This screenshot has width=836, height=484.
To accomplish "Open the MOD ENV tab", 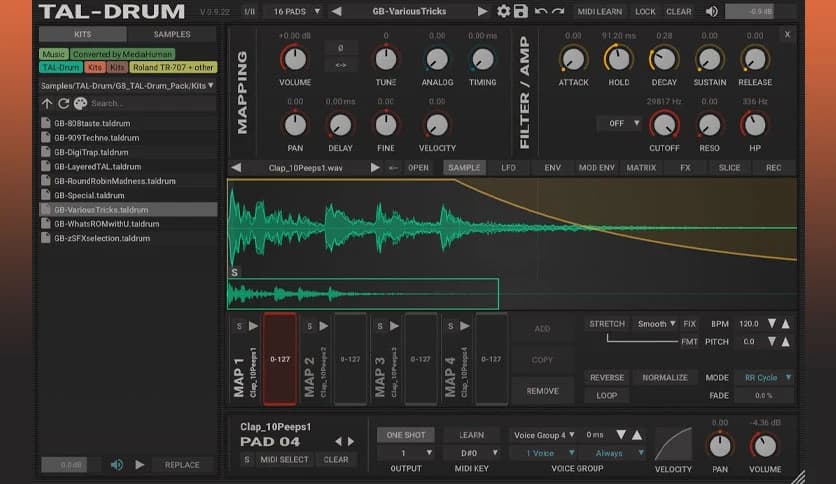I will 597,168.
